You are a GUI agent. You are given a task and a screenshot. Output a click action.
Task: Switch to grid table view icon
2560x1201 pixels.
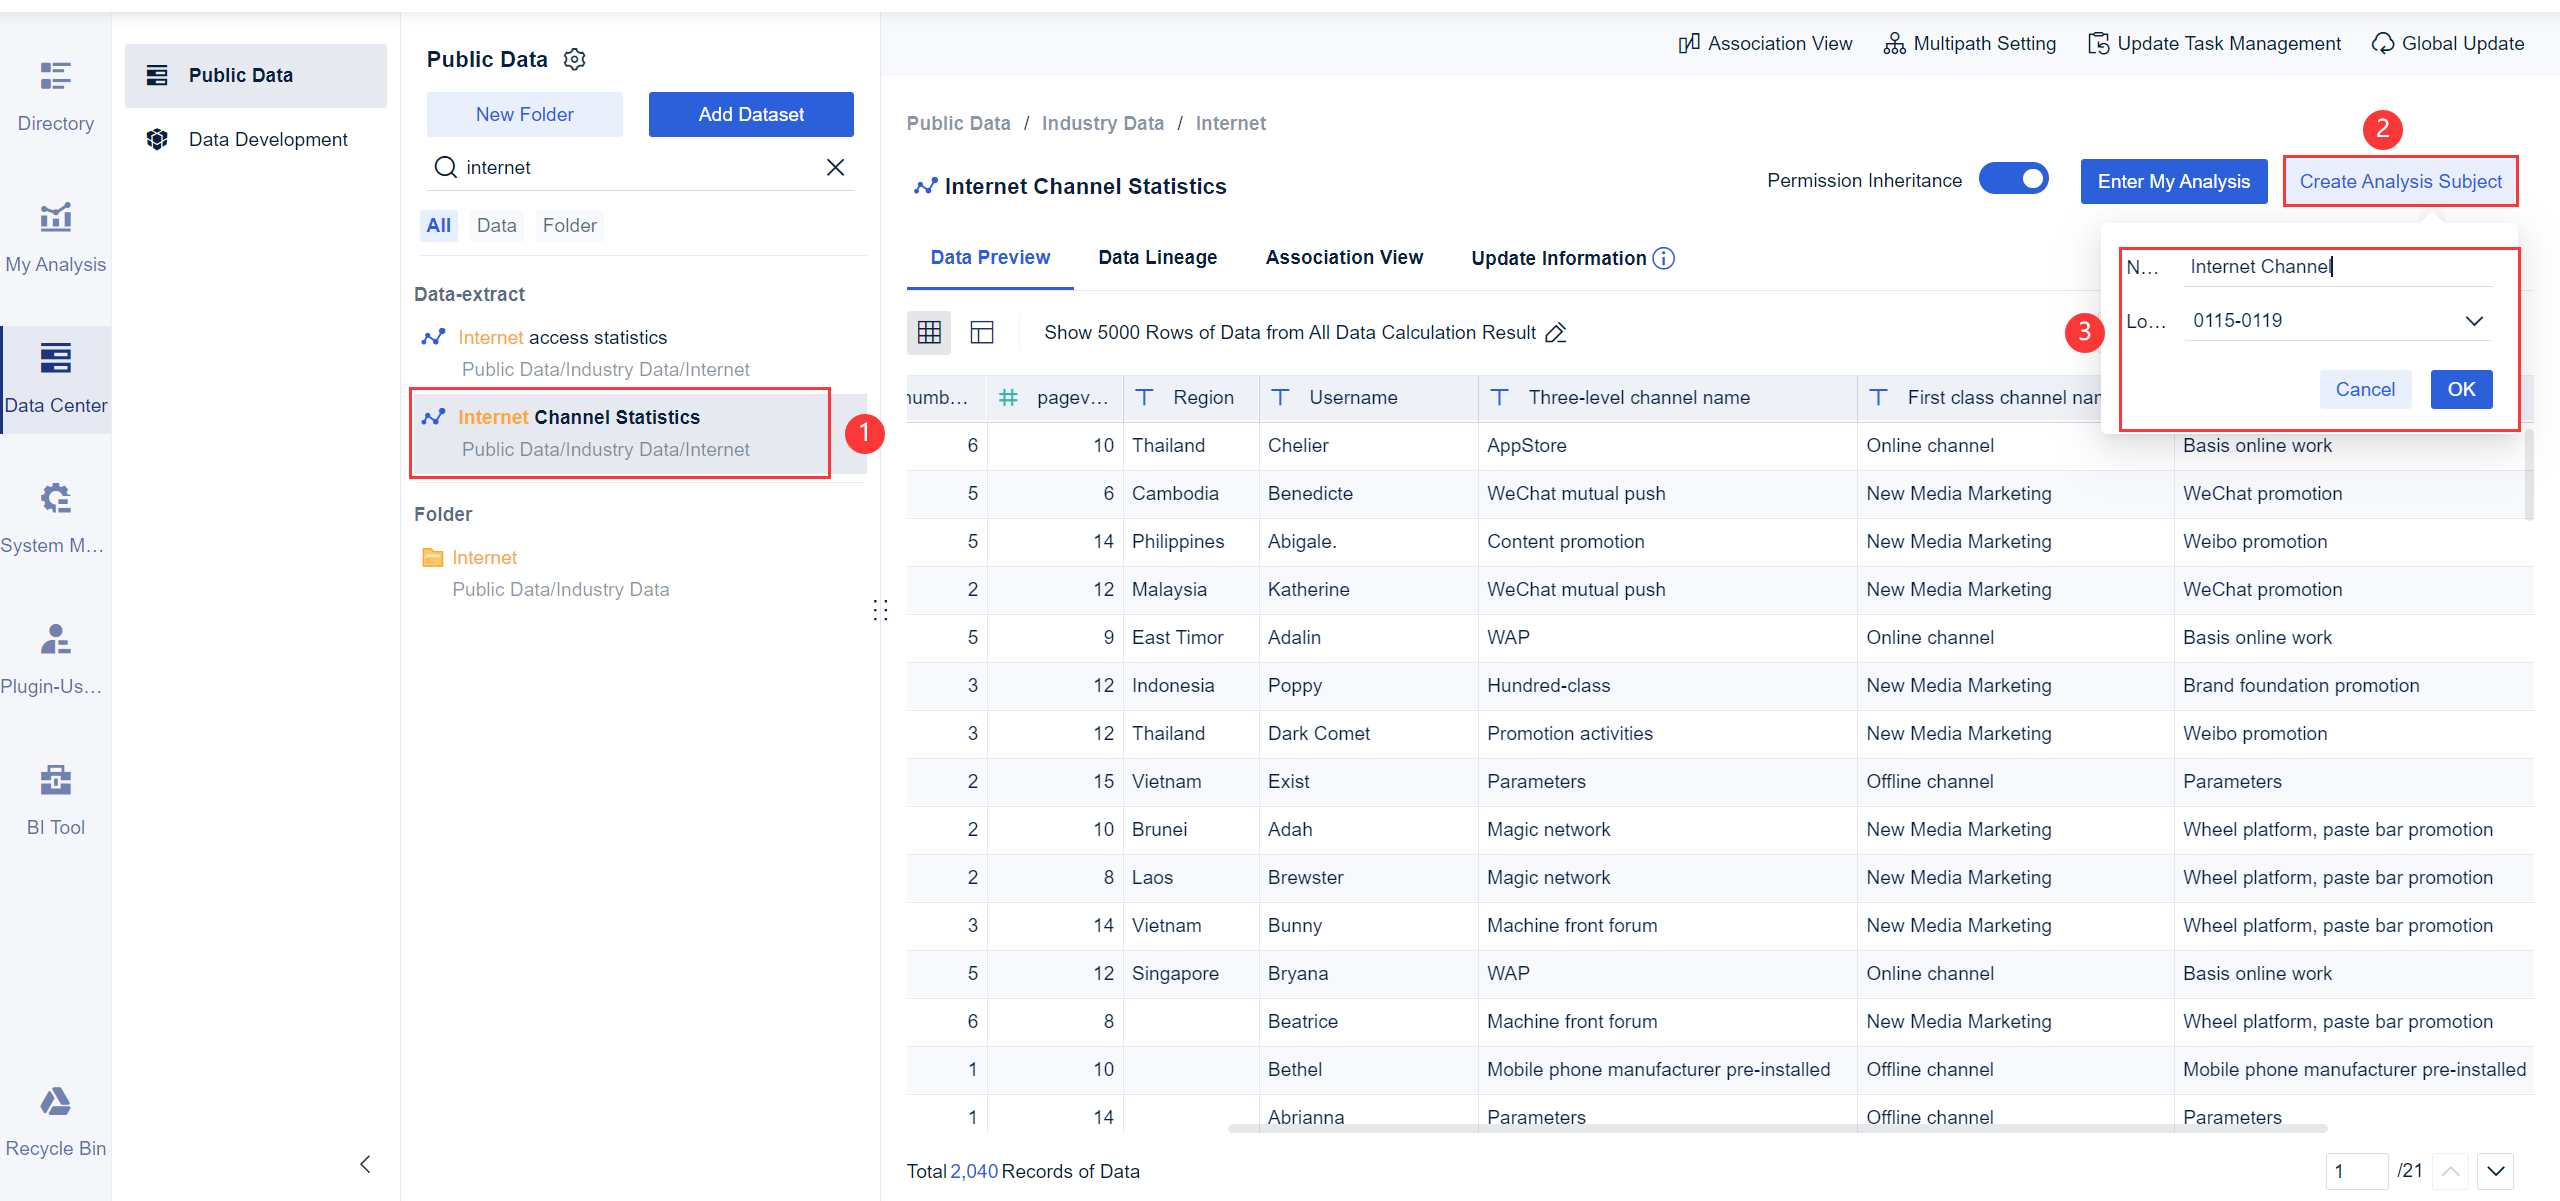929,332
